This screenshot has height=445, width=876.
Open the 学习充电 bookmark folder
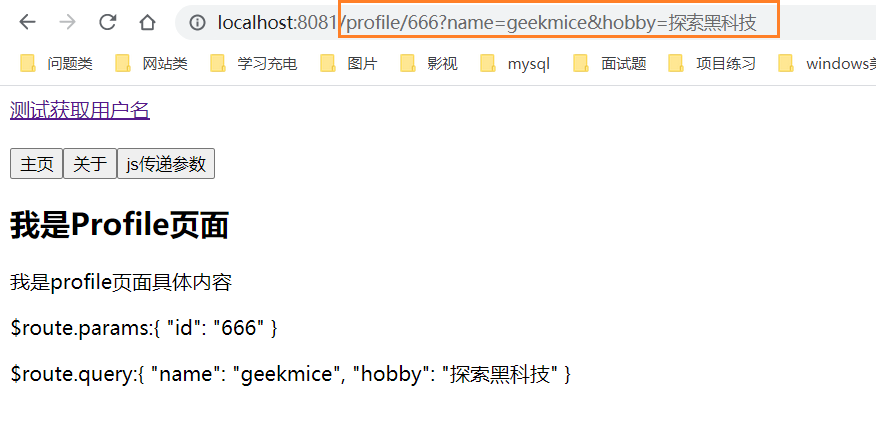point(254,64)
